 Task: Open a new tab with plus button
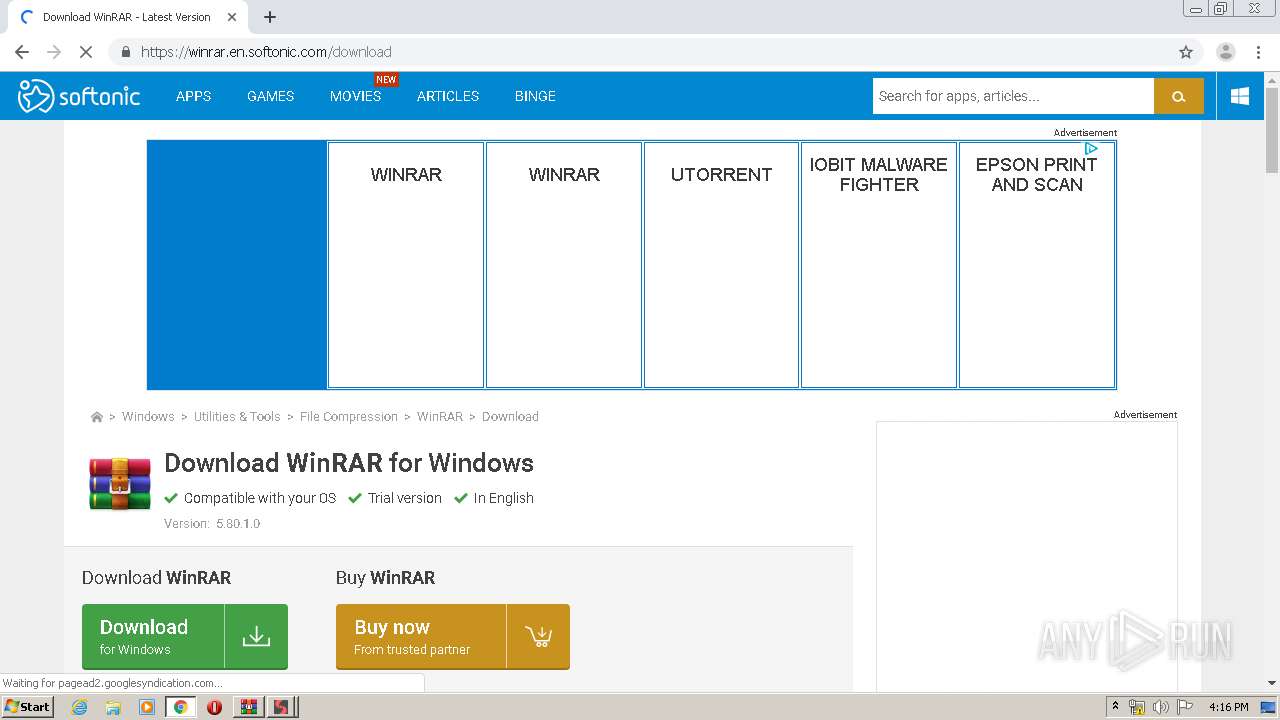pyautogui.click(x=270, y=17)
